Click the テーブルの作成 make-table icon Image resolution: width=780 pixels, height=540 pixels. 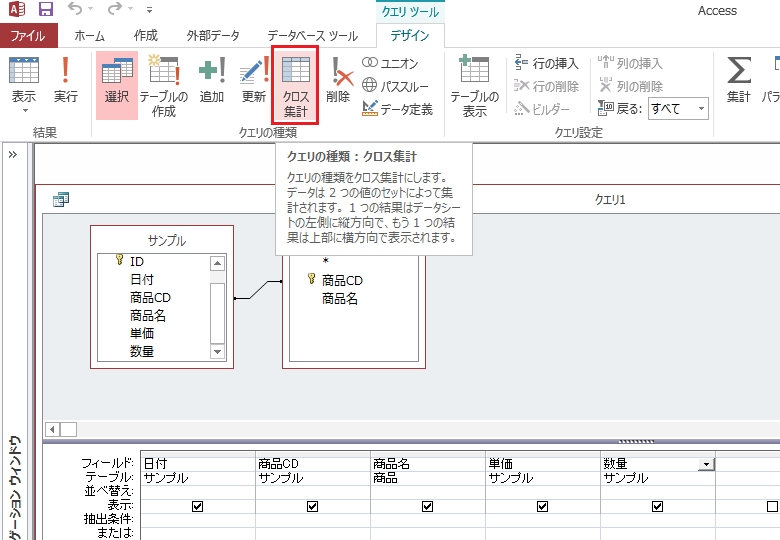pos(163,85)
